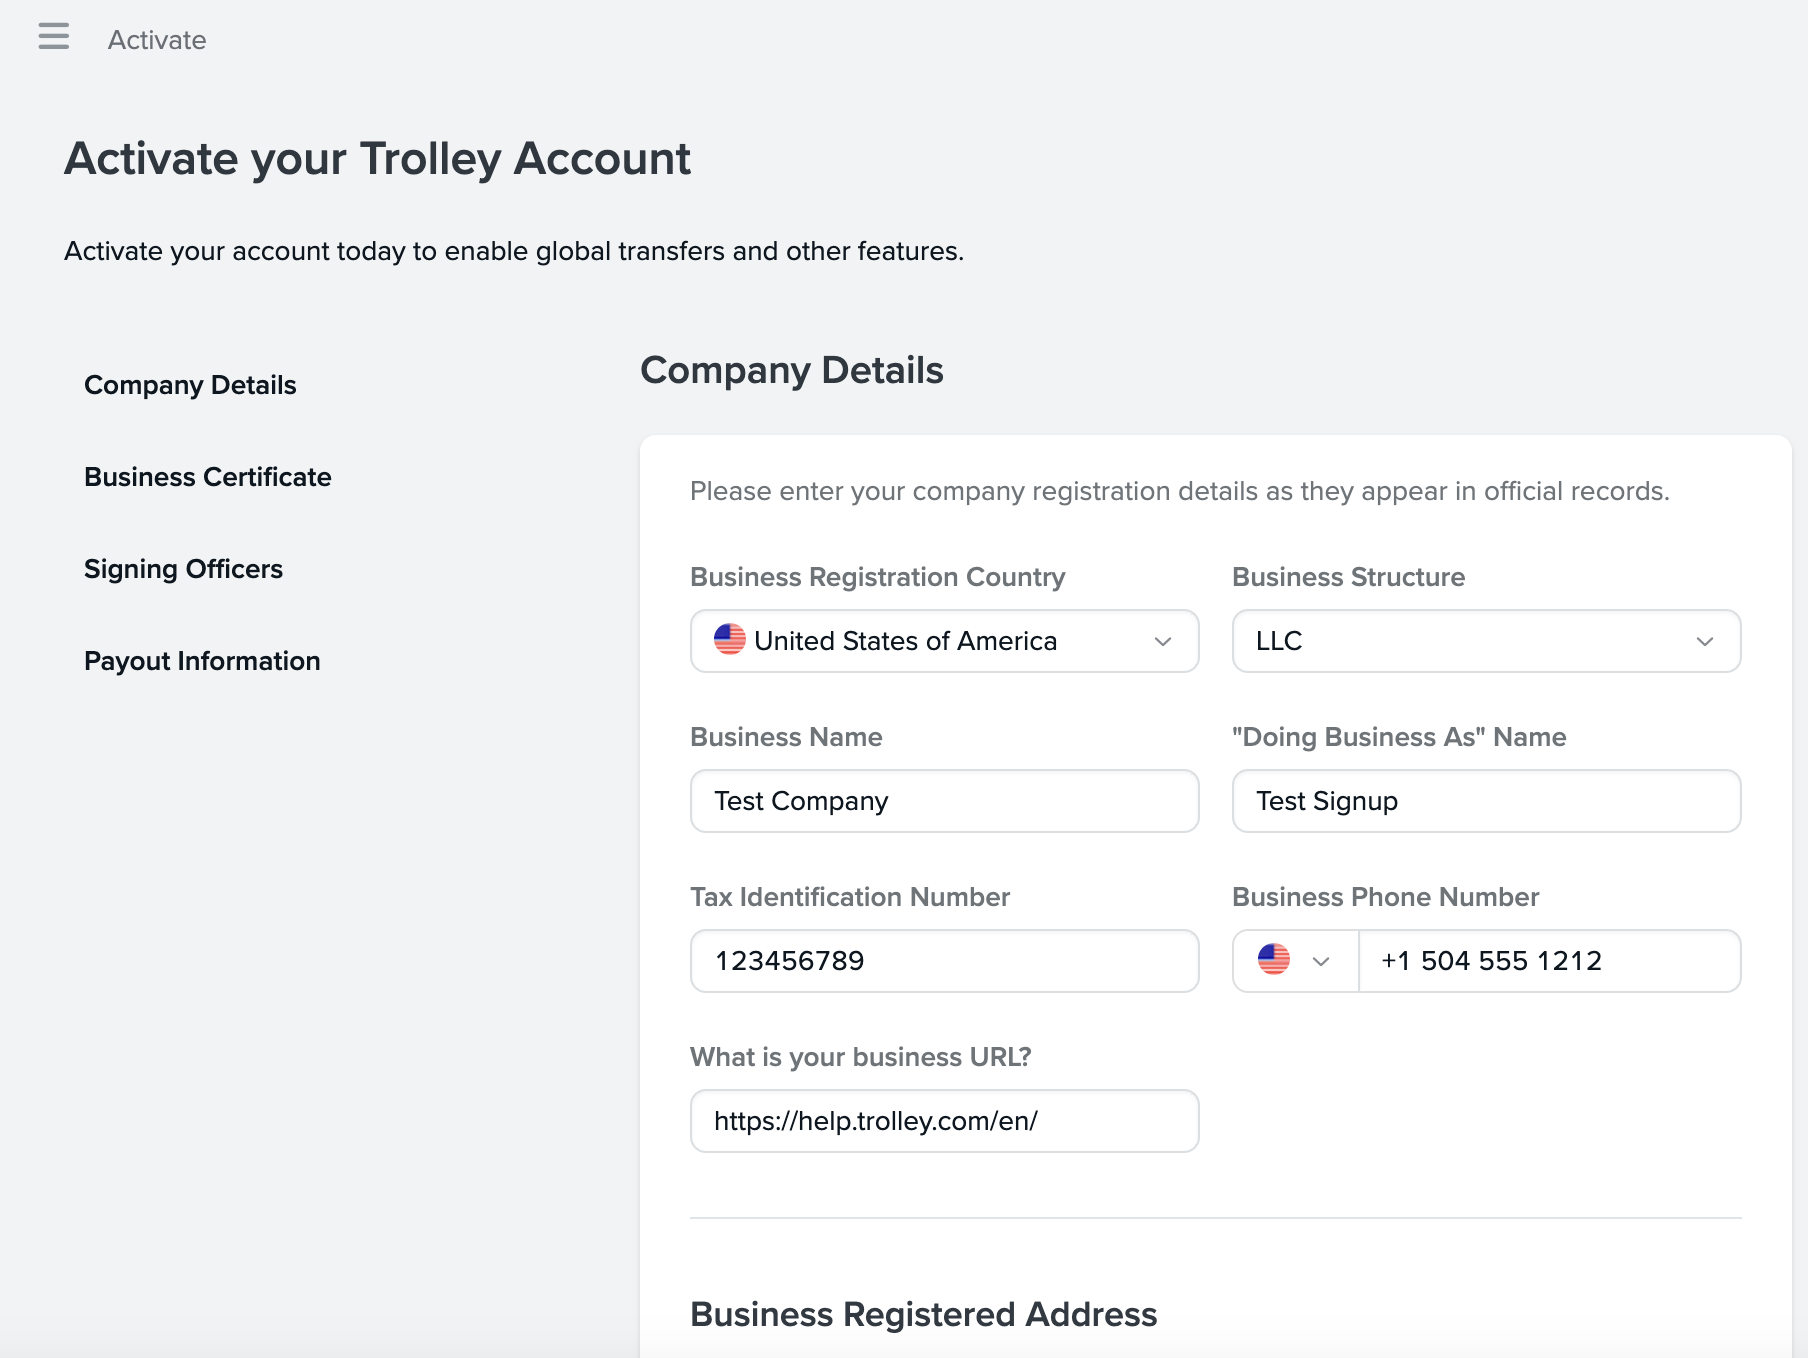Open the Business Registration Country dropdown
Image resolution: width=1808 pixels, height=1358 pixels.
[943, 641]
